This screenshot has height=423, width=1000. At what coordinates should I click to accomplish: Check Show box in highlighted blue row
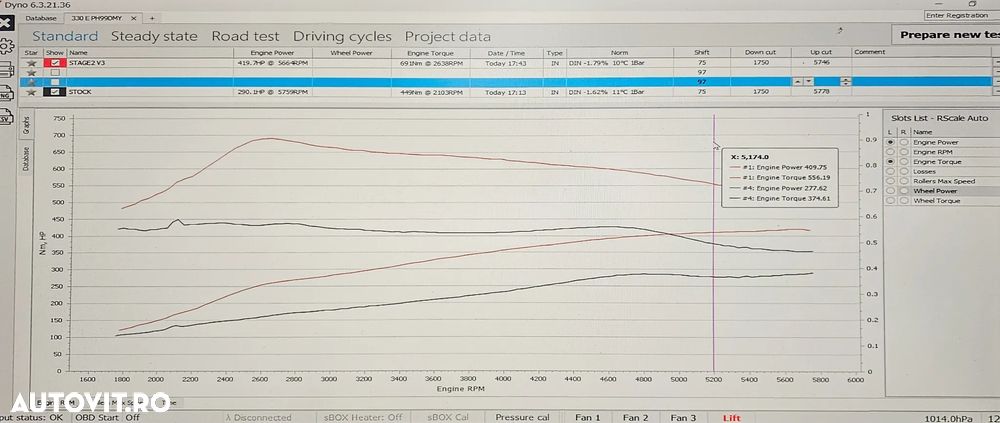click(x=55, y=82)
